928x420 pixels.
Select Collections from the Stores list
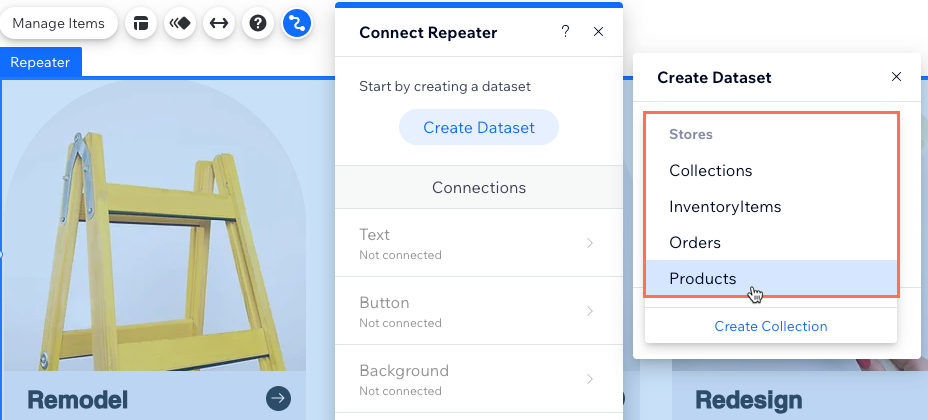coord(710,171)
